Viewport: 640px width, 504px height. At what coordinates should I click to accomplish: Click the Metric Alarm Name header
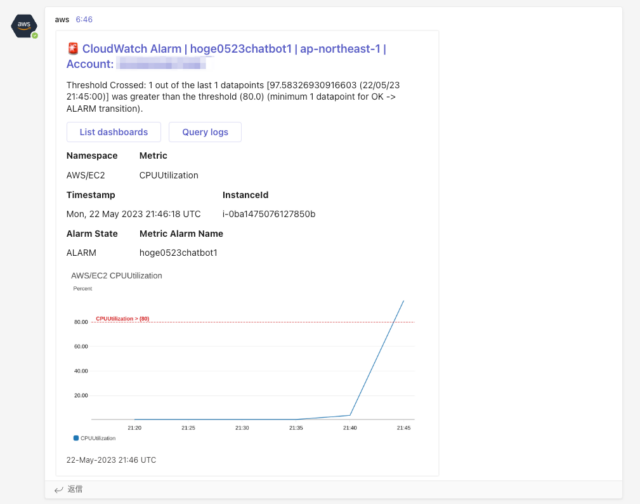point(181,233)
